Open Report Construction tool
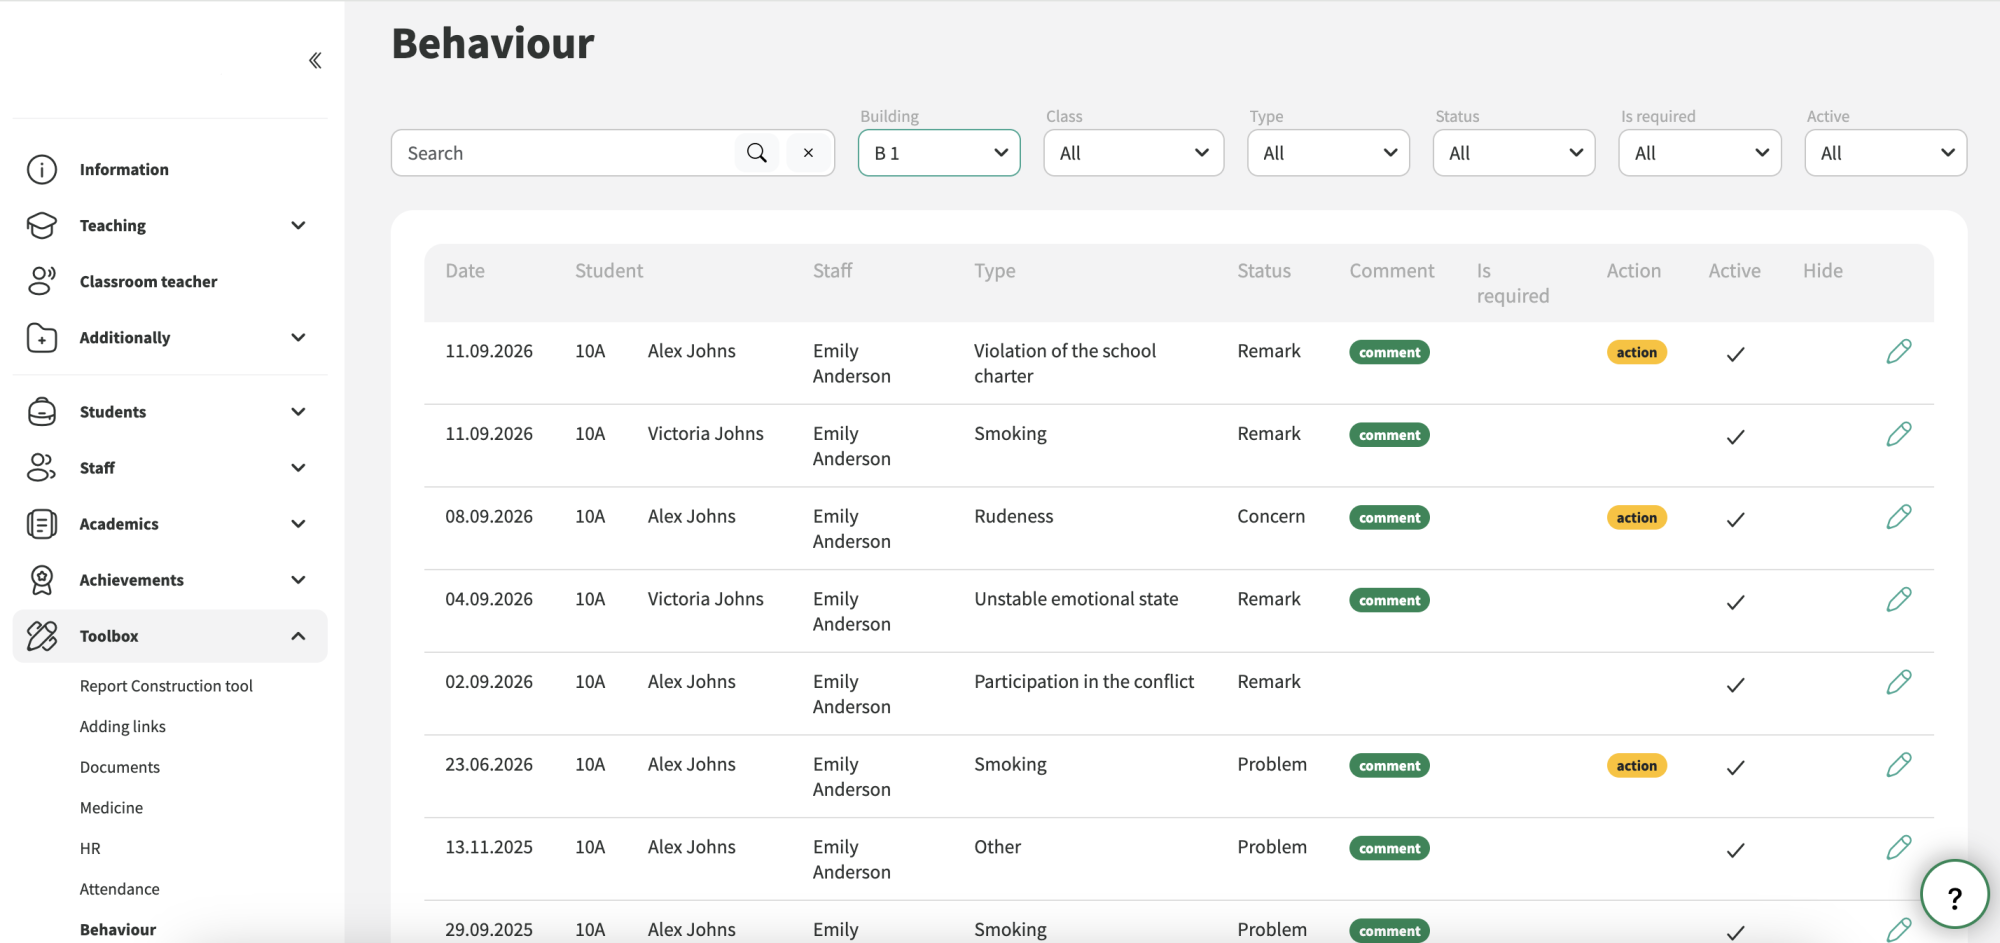This screenshot has width=2000, height=943. coord(166,686)
